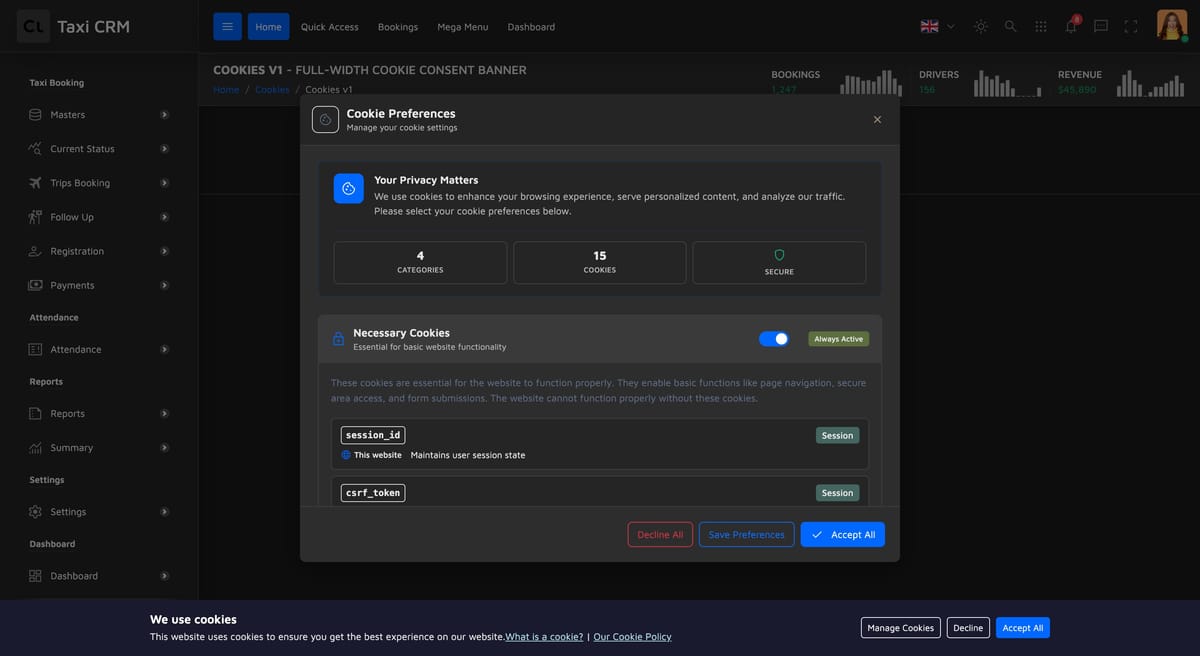Click the csrf_token cookie name tag
Image resolution: width=1200 pixels, height=656 pixels.
(373, 493)
